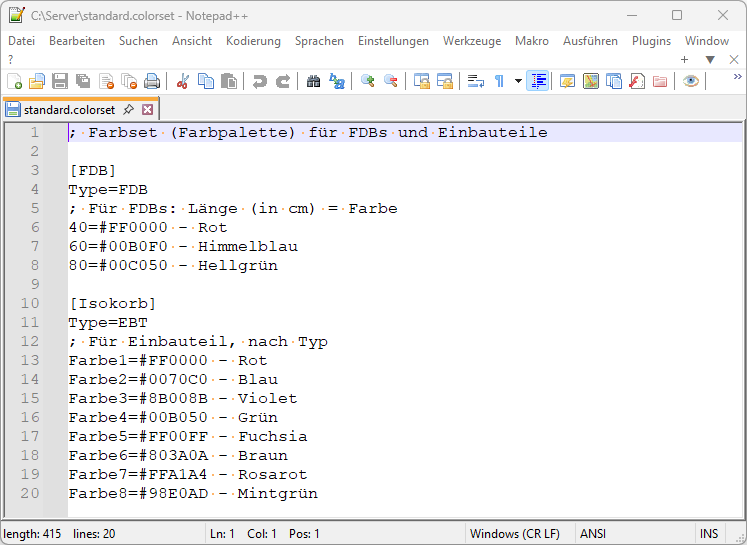Click the Print toolbar icon
Viewport: 747px width, 545px height.
152,82
